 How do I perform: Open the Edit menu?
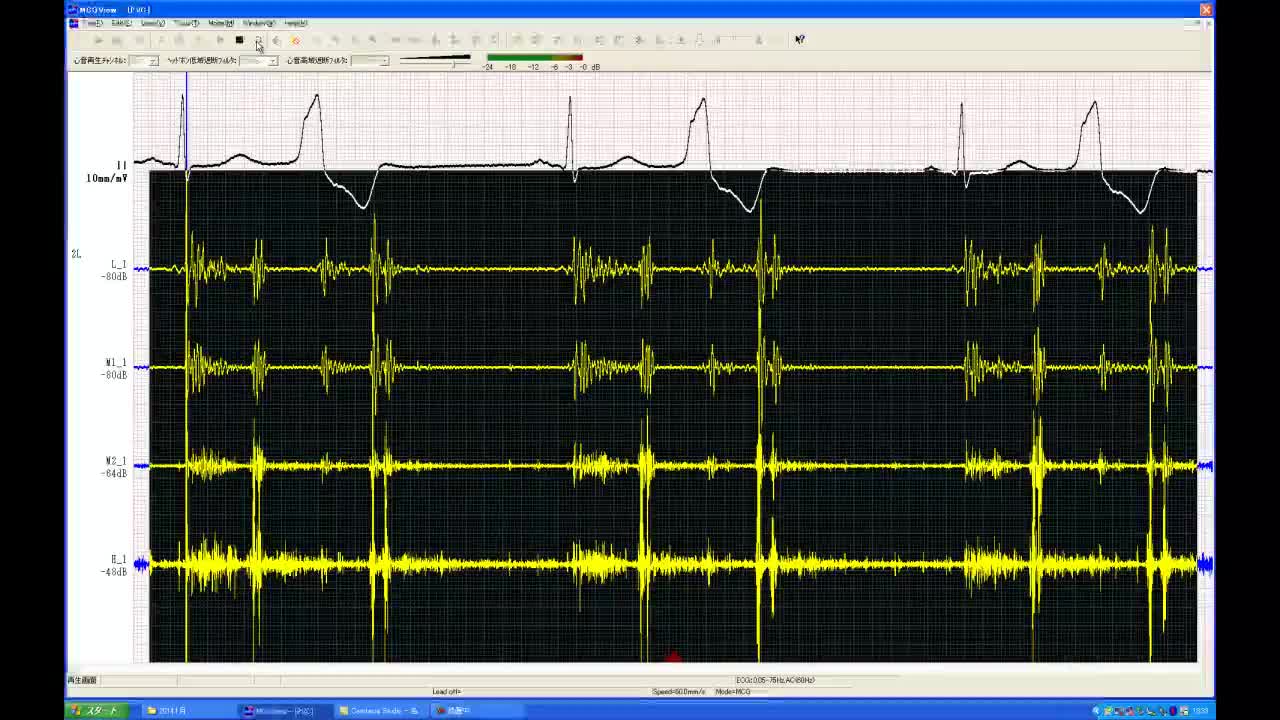click(121, 23)
